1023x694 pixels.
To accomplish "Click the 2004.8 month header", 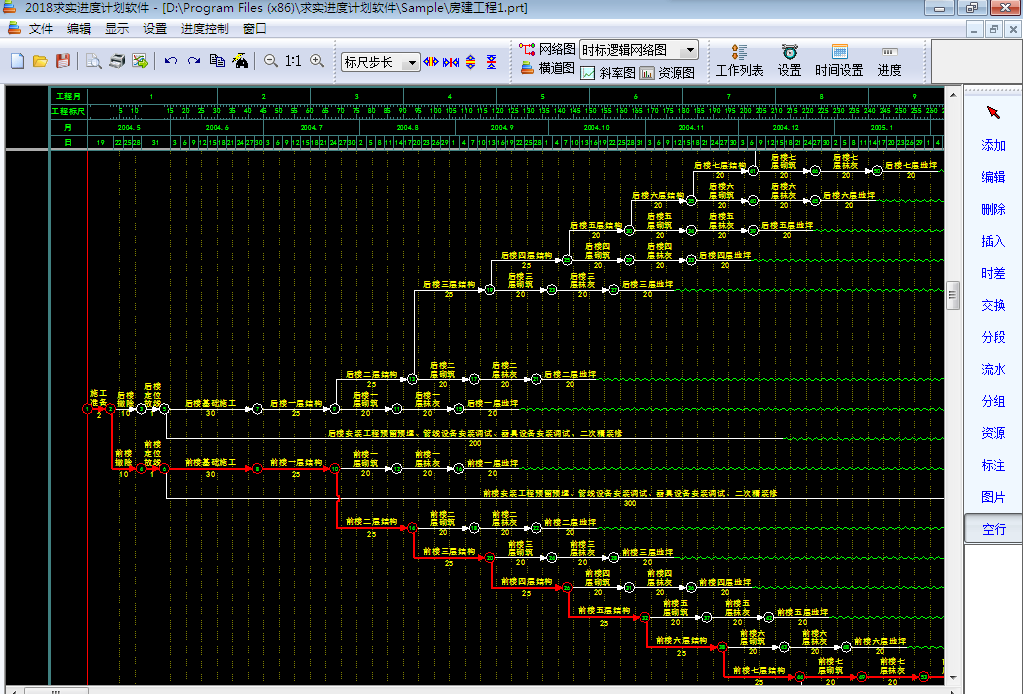I will click(x=408, y=128).
